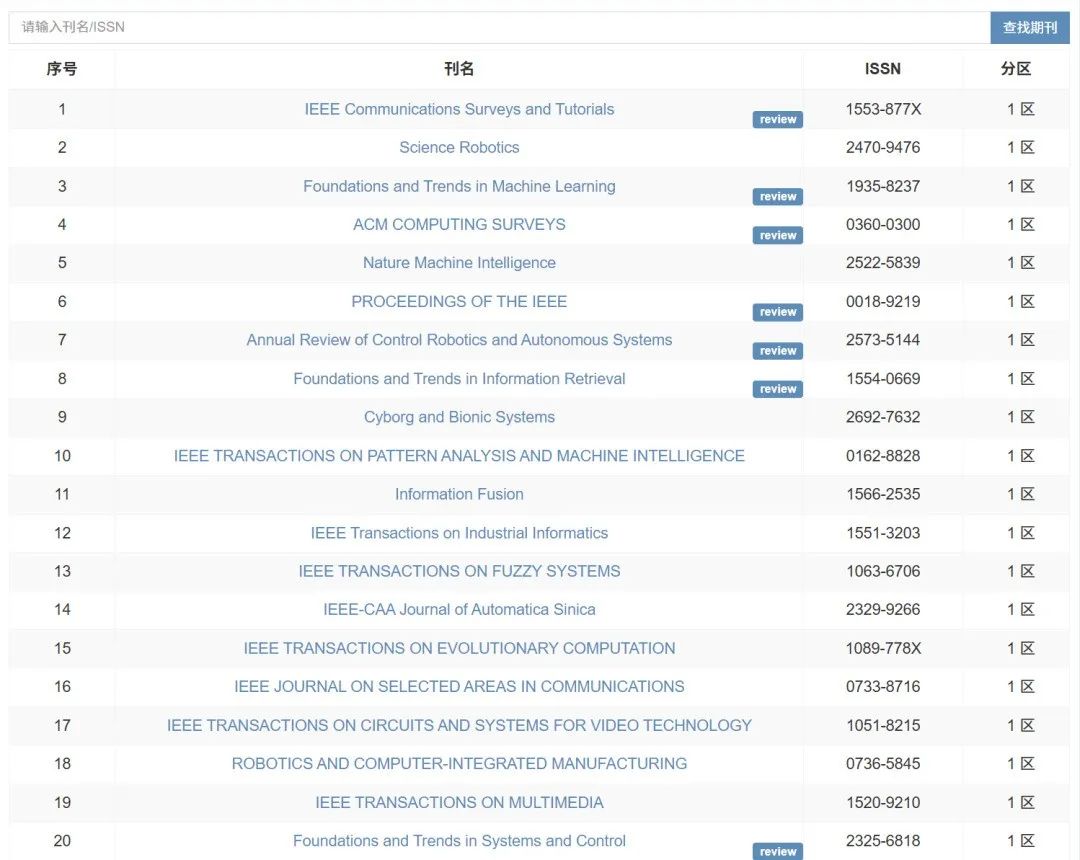Image resolution: width=1080 pixels, height=860 pixels.
Task: Open IEEE JOURNAL ON SELECTED AREAS IN COMMUNICATIONS
Action: (459, 686)
